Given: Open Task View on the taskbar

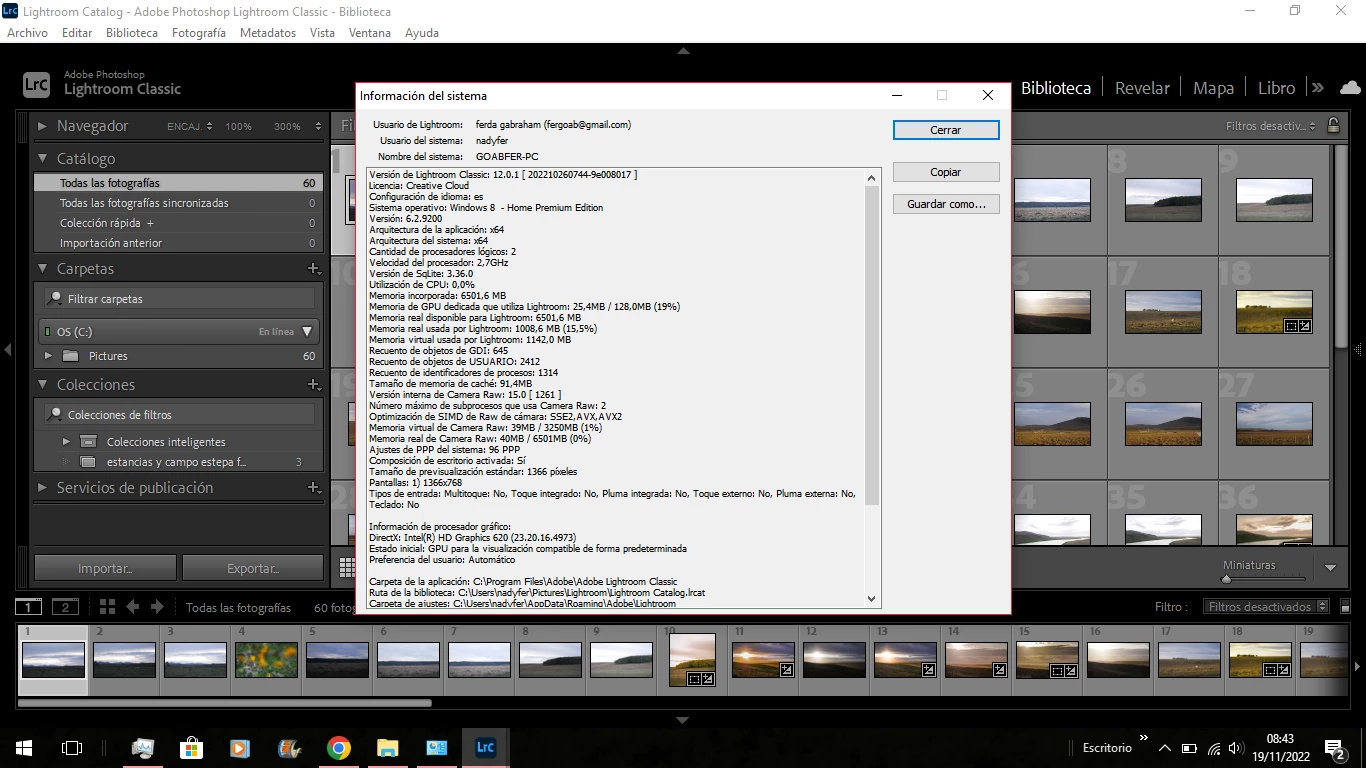Looking at the screenshot, I should [72, 747].
